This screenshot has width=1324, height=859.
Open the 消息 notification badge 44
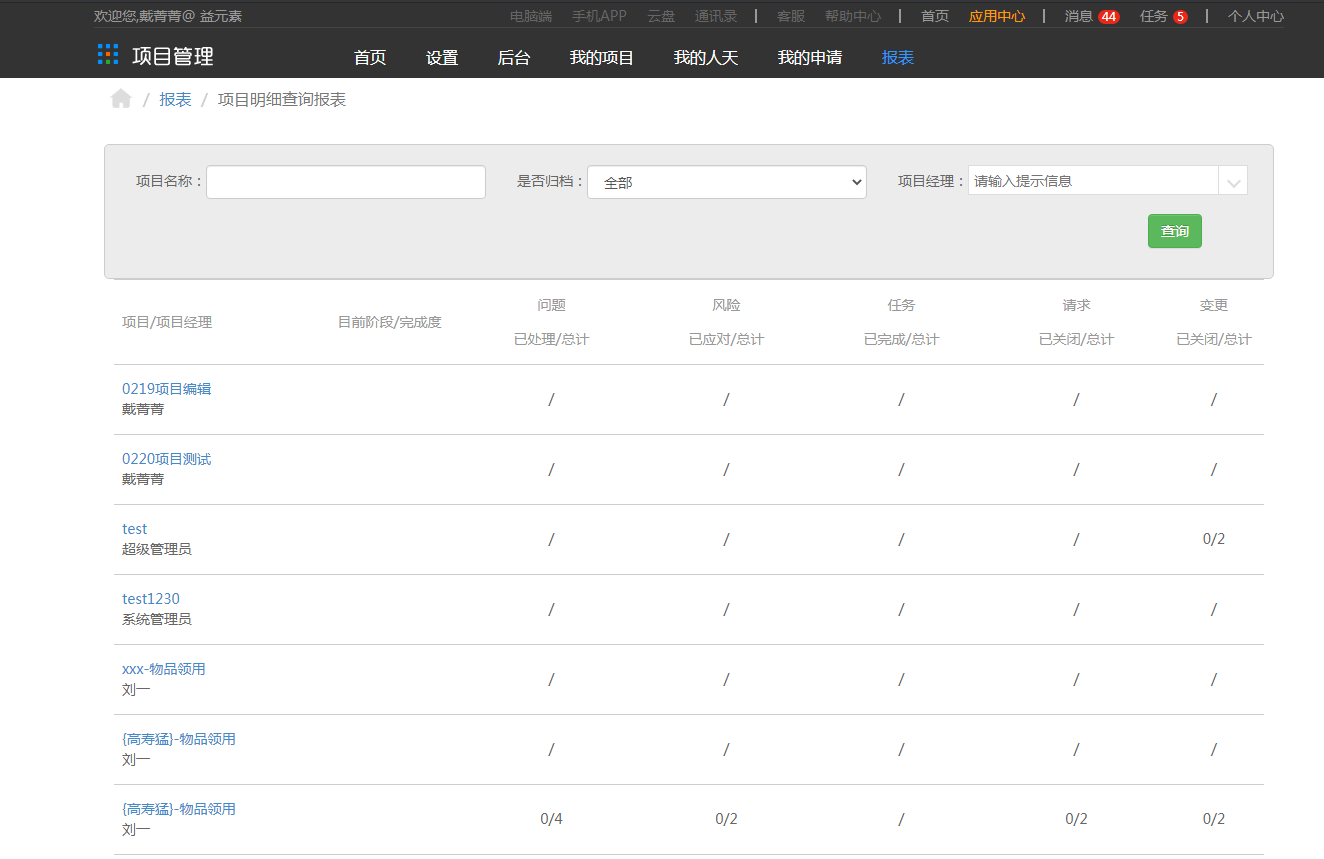click(x=1108, y=17)
